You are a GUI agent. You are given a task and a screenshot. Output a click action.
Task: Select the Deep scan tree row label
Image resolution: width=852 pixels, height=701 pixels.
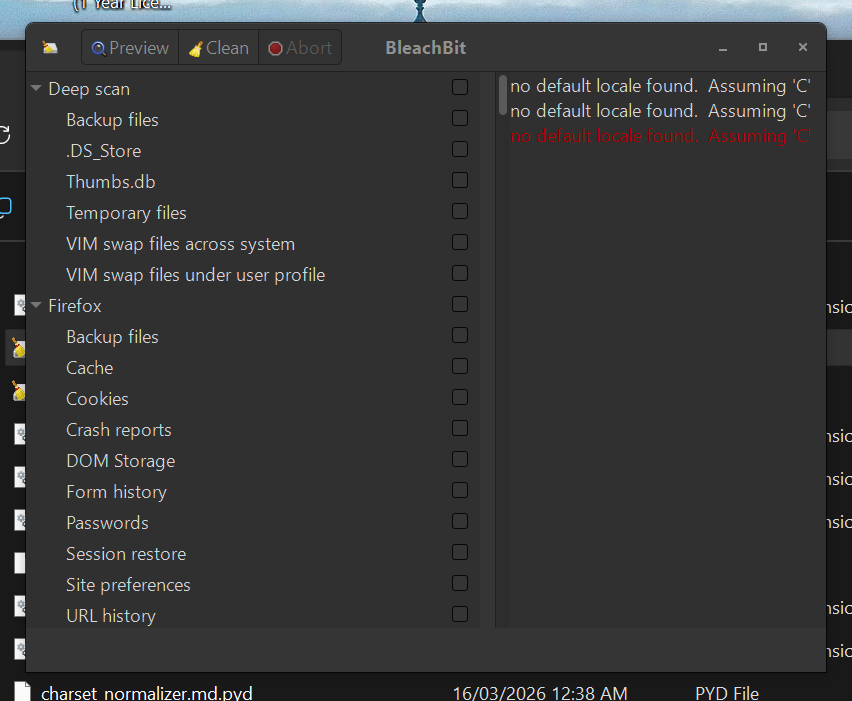click(x=89, y=89)
